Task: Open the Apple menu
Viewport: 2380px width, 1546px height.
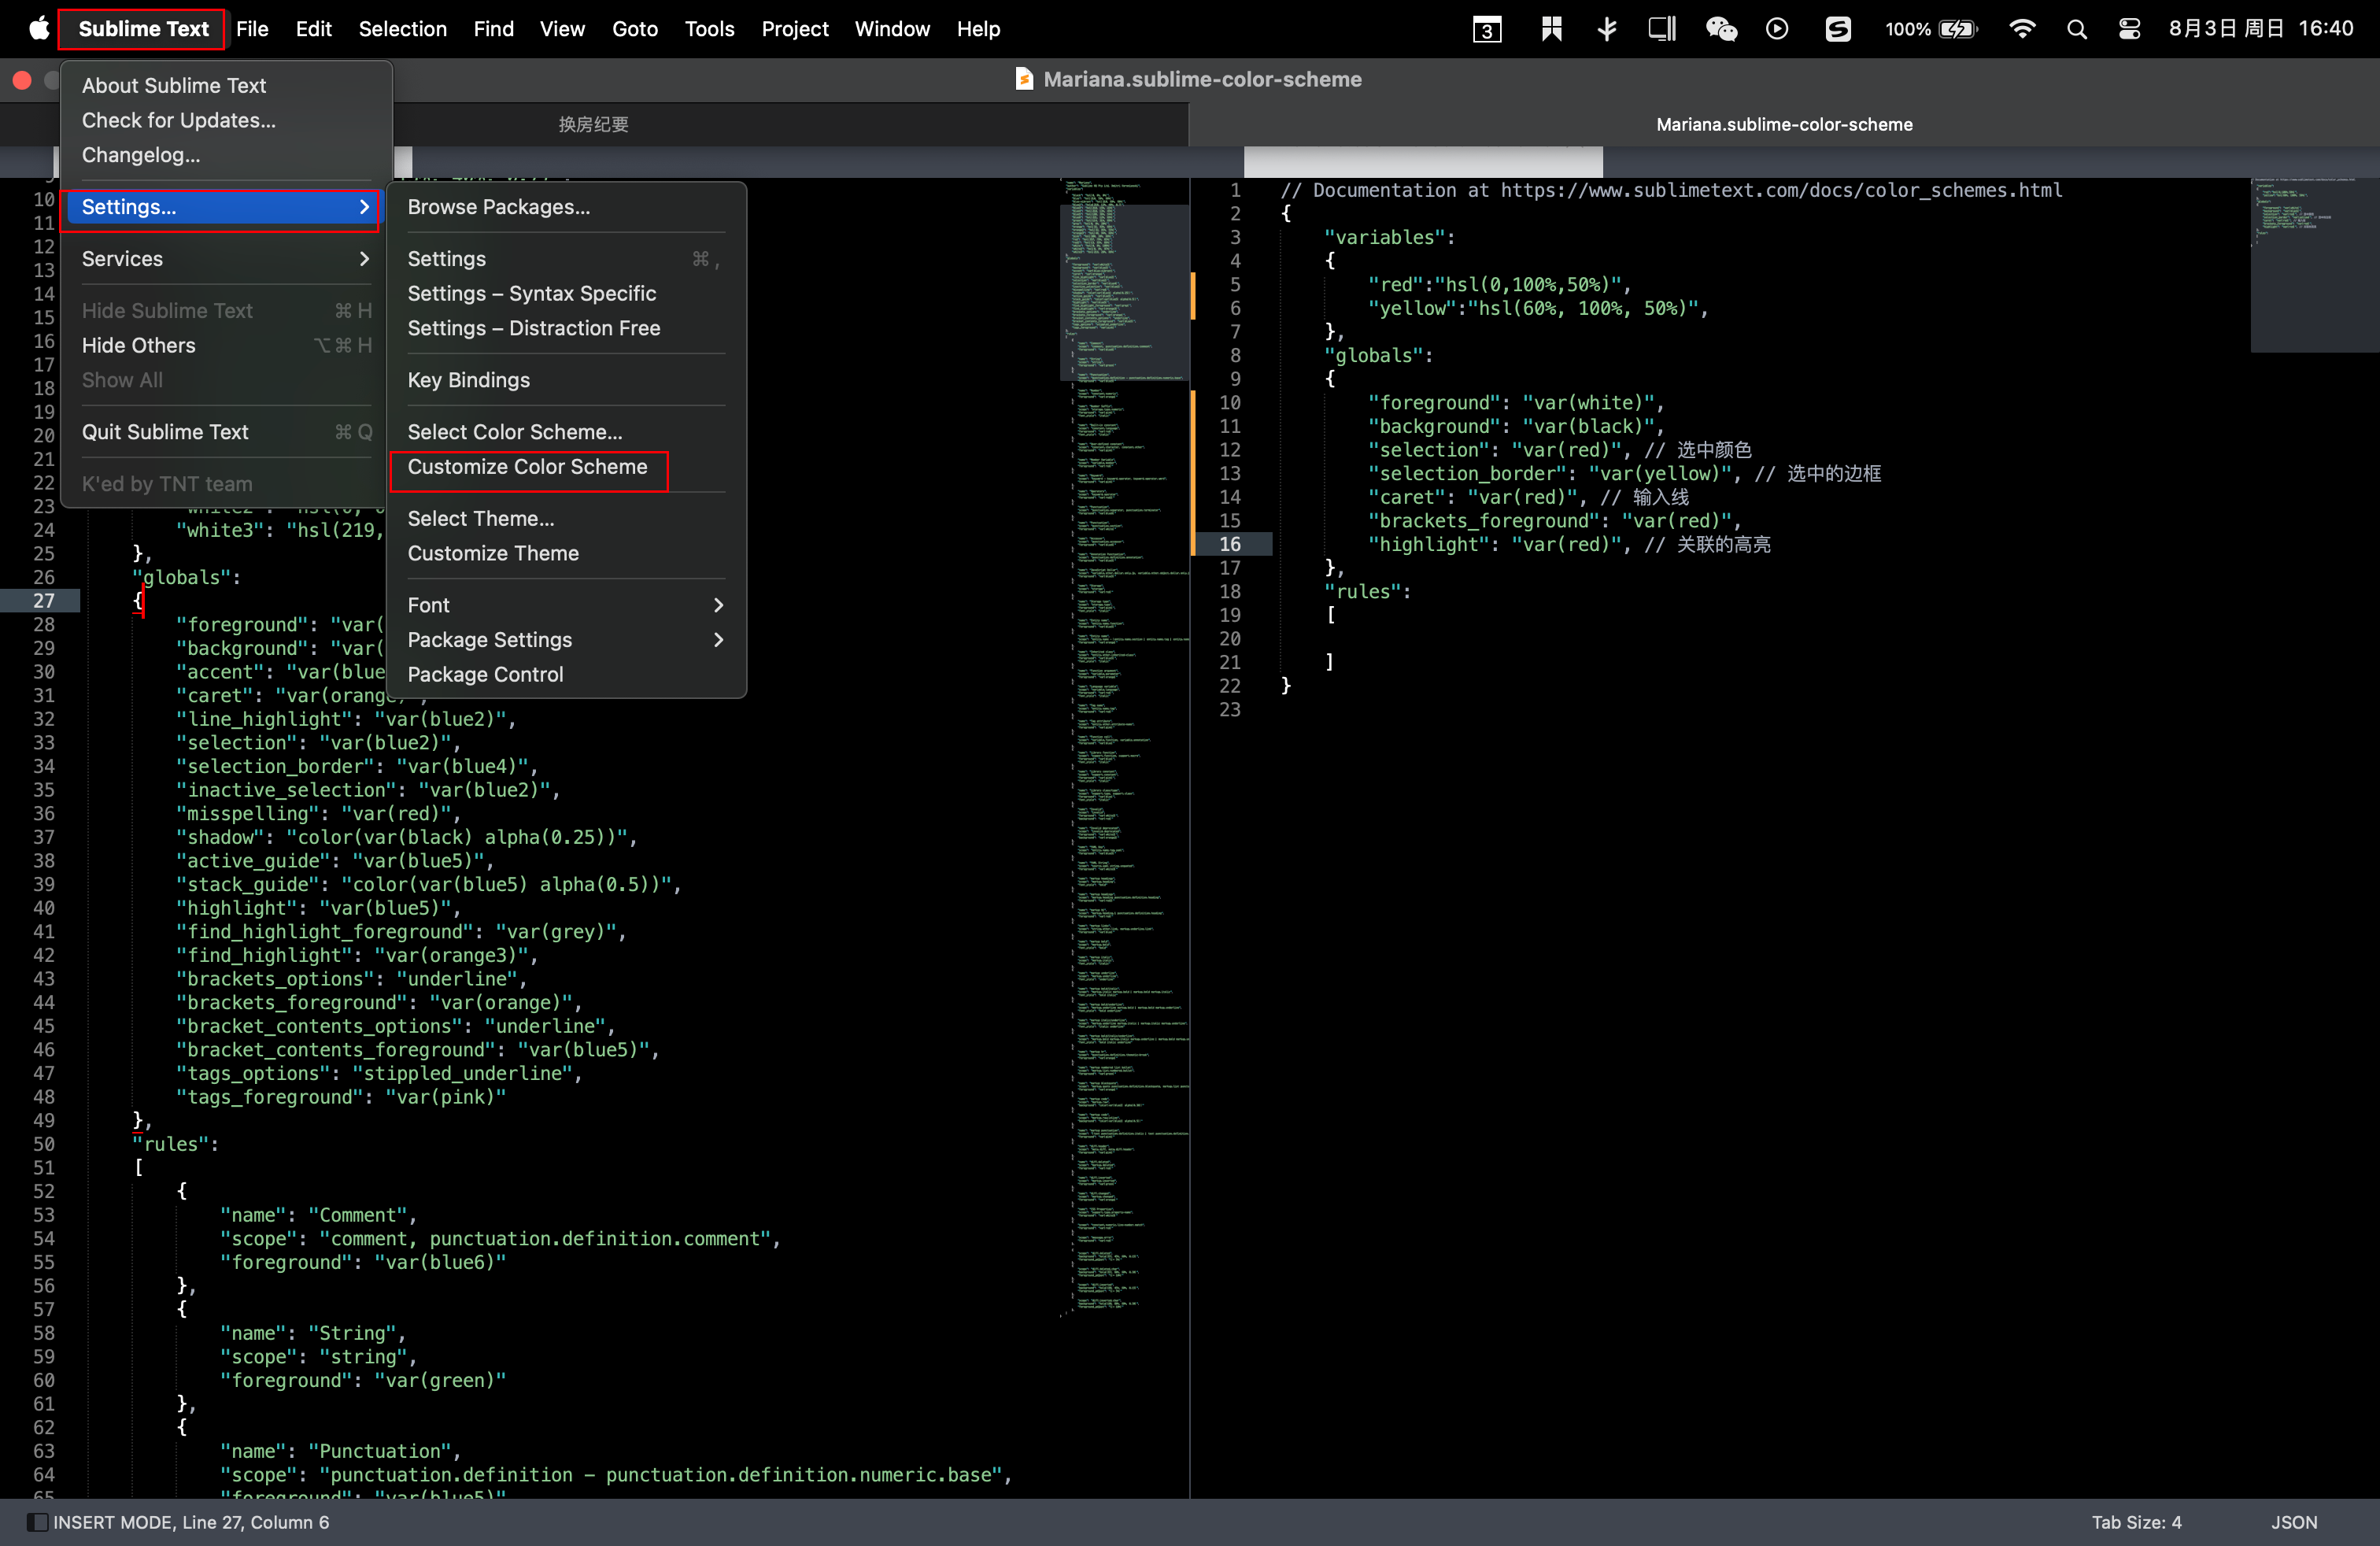Action: click(x=38, y=28)
